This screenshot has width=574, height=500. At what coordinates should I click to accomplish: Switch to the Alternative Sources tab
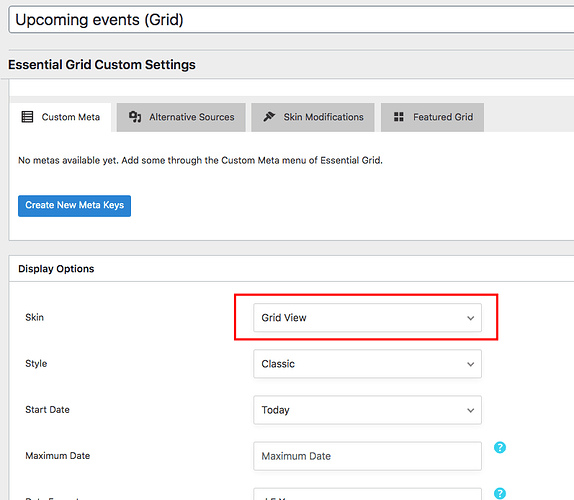[181, 117]
